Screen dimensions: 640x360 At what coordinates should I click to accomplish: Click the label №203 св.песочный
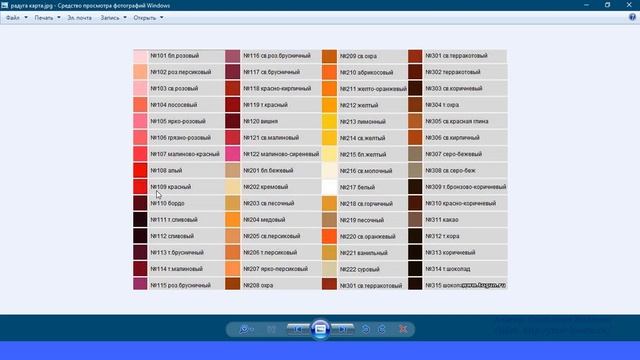269,203
